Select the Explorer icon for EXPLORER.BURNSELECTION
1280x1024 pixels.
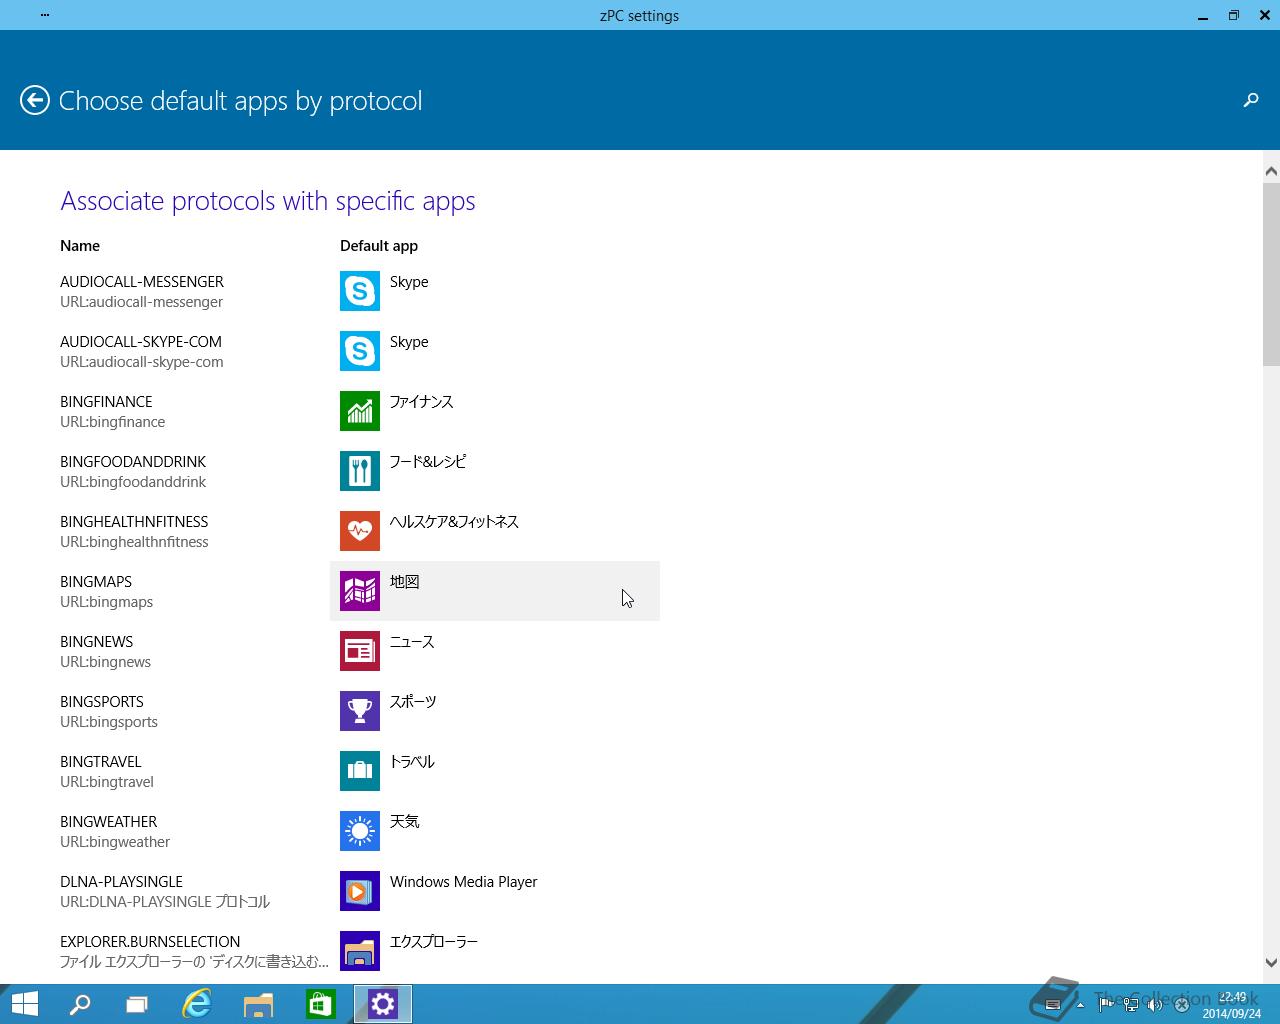point(360,951)
